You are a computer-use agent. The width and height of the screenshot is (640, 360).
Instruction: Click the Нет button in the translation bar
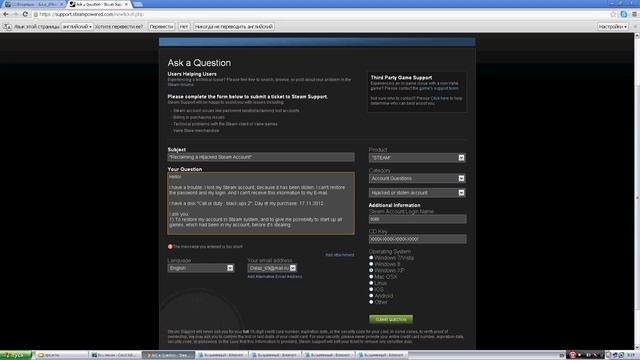(184, 27)
